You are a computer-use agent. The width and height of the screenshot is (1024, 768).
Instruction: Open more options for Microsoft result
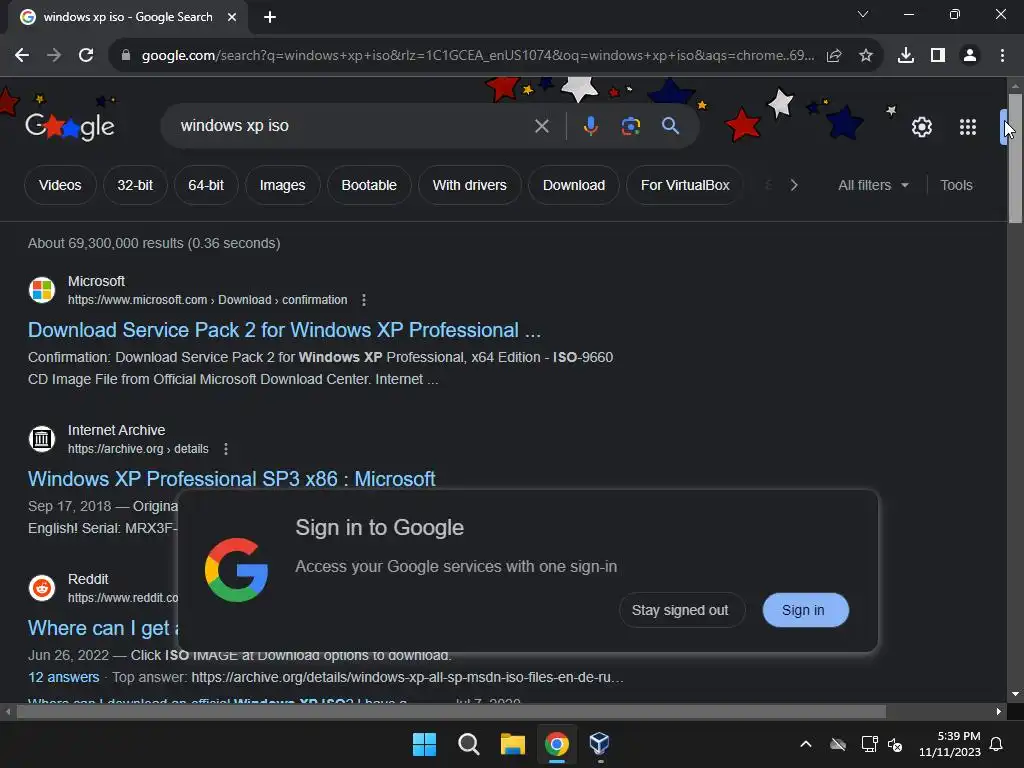(x=364, y=300)
